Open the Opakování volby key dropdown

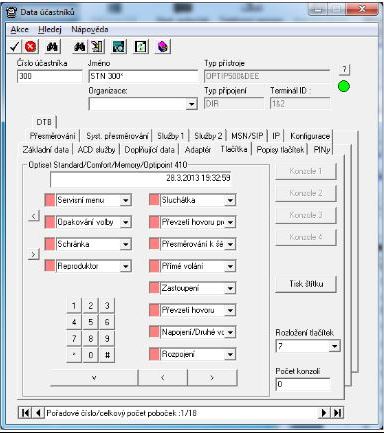click(x=125, y=222)
